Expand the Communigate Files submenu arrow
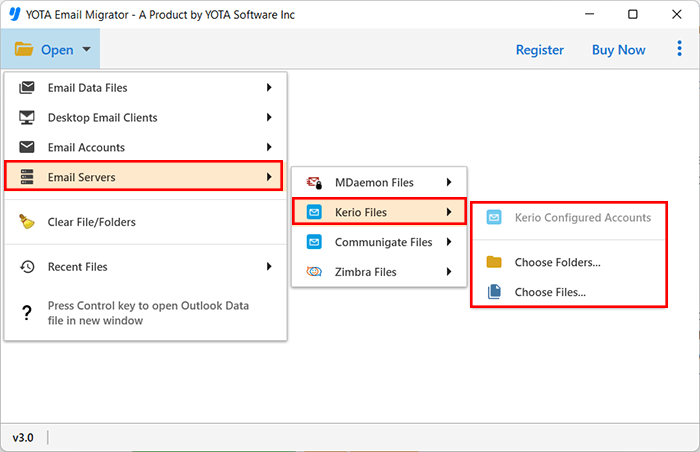 449,242
